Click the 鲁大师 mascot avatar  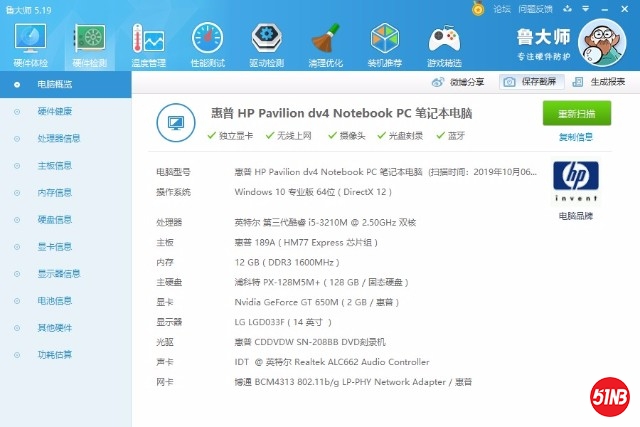603,44
